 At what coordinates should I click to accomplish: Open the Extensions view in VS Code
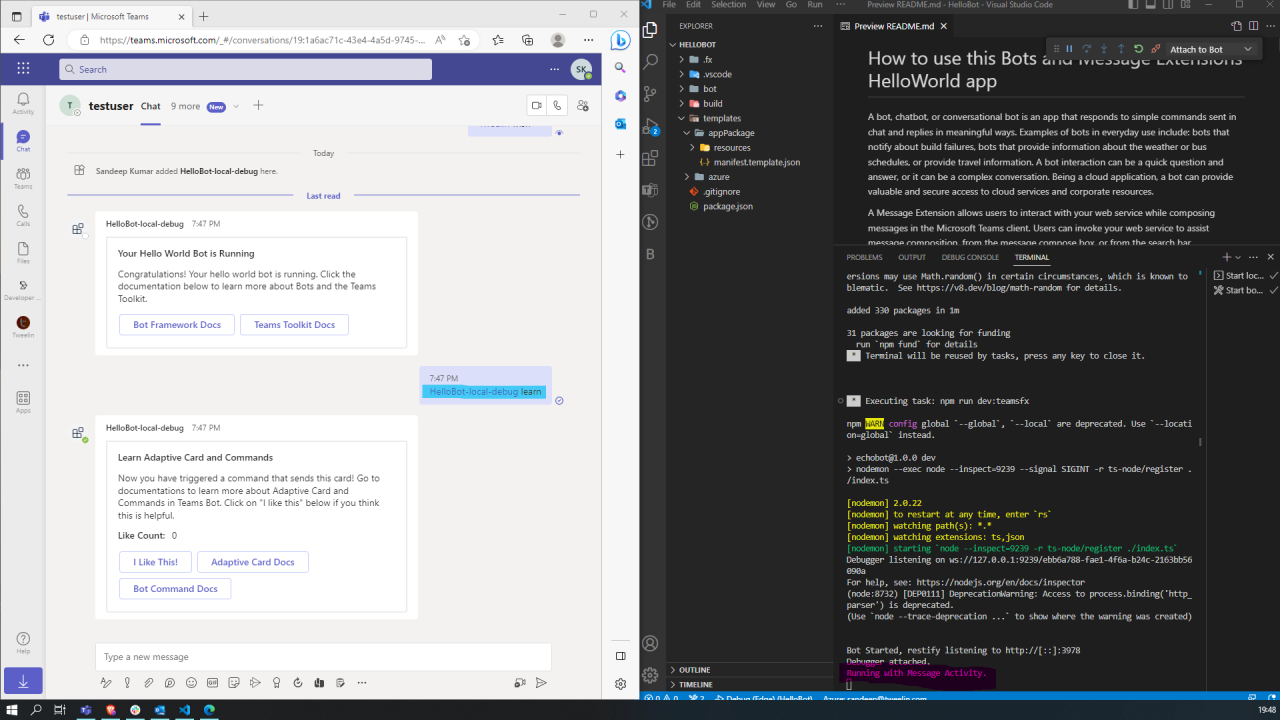(650, 157)
